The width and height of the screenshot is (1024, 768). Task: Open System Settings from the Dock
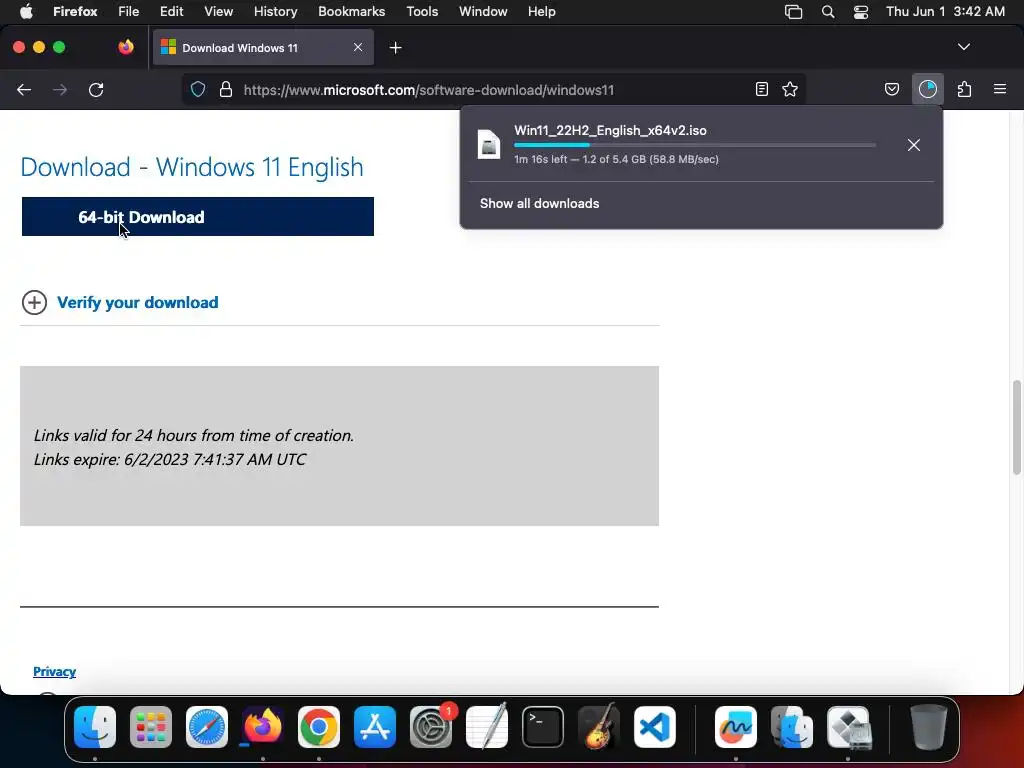pyautogui.click(x=431, y=727)
